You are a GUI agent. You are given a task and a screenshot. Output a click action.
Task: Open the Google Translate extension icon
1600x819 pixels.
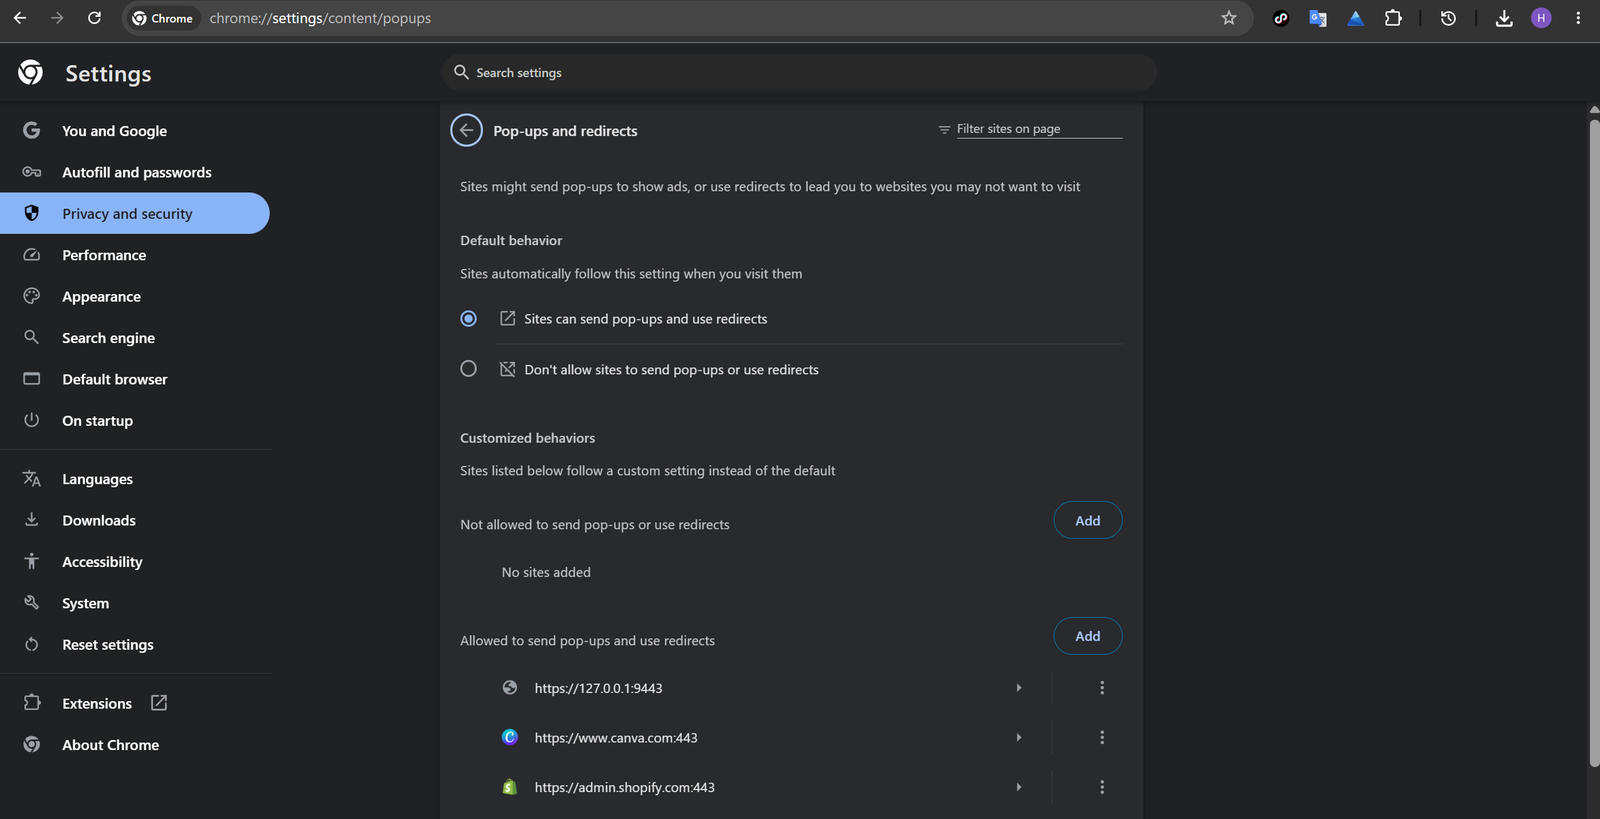[1318, 18]
